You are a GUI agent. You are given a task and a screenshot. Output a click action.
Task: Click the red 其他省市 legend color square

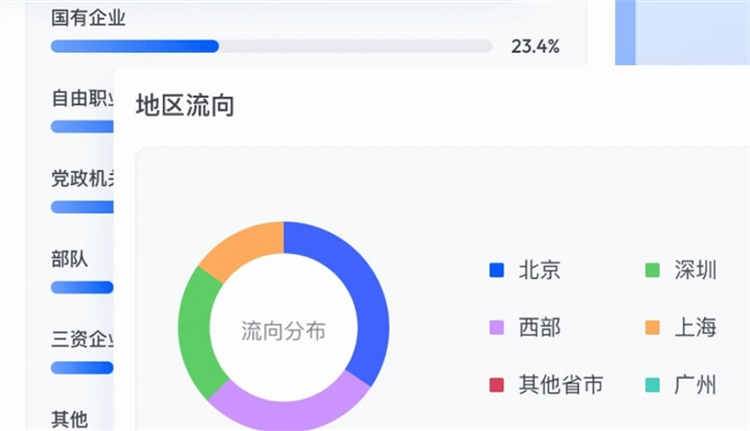[496, 385]
